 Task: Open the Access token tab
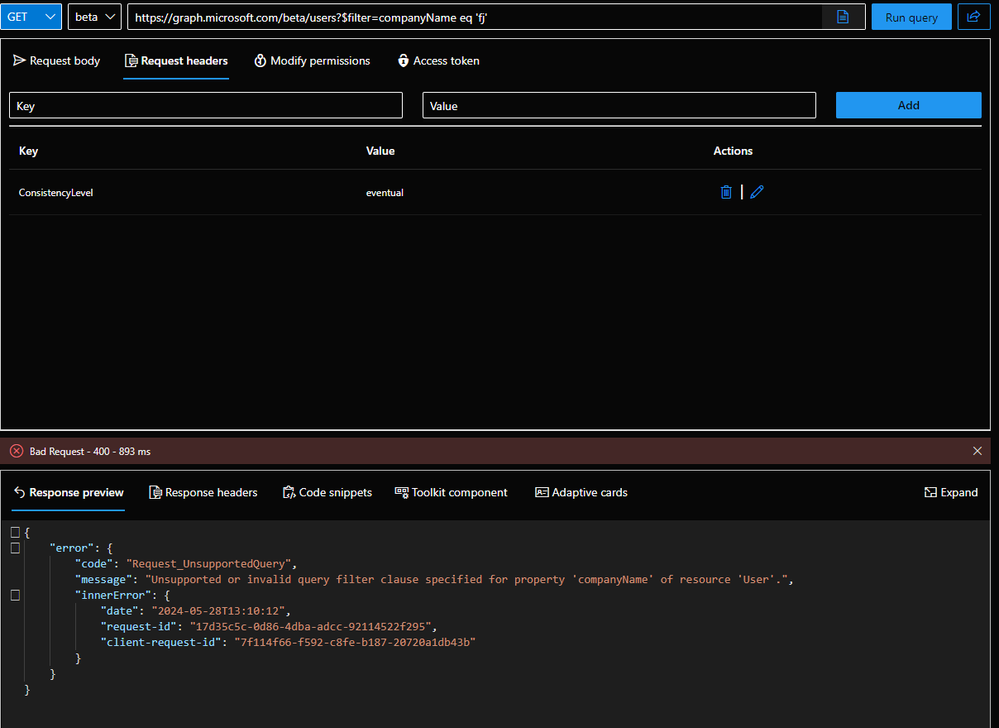[x=438, y=61]
